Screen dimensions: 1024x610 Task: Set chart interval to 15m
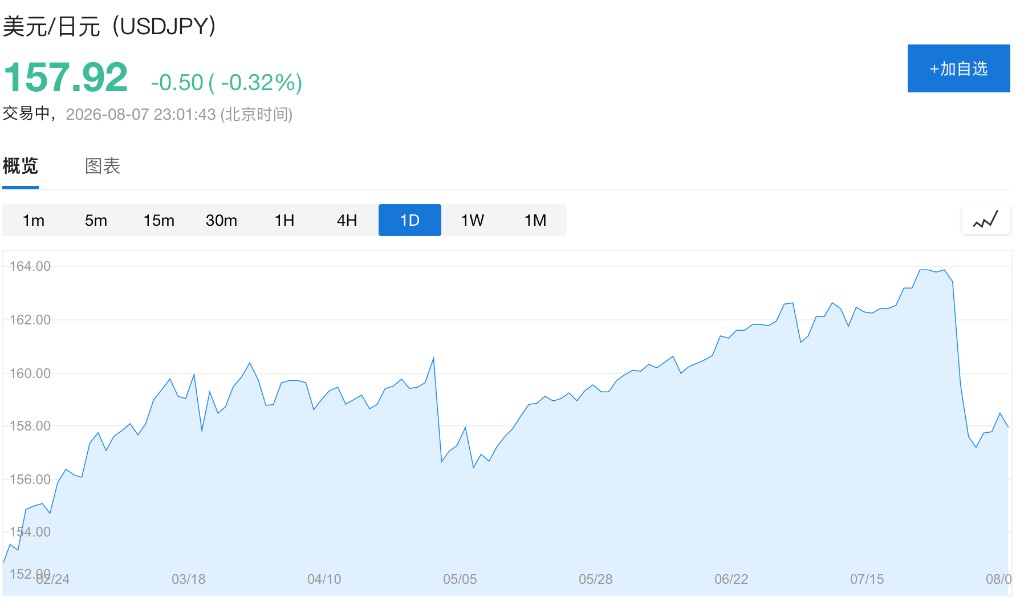pyautogui.click(x=159, y=220)
